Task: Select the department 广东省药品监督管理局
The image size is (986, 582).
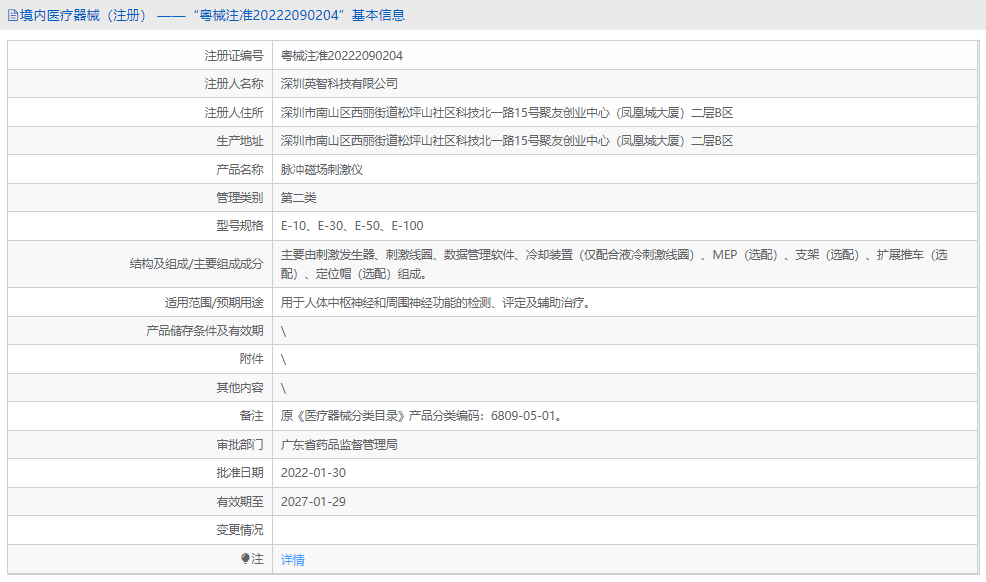Action: [x=339, y=445]
